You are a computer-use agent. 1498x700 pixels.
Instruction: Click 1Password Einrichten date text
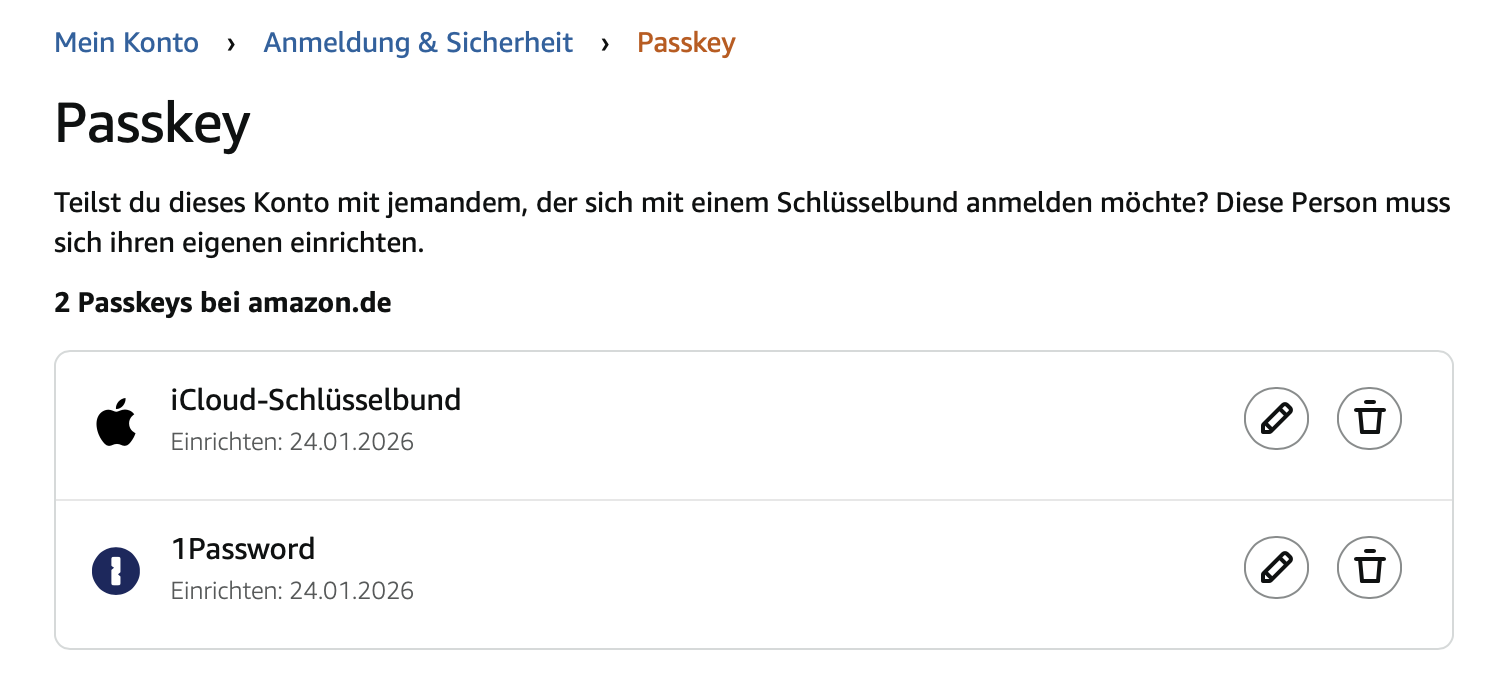pos(292,591)
